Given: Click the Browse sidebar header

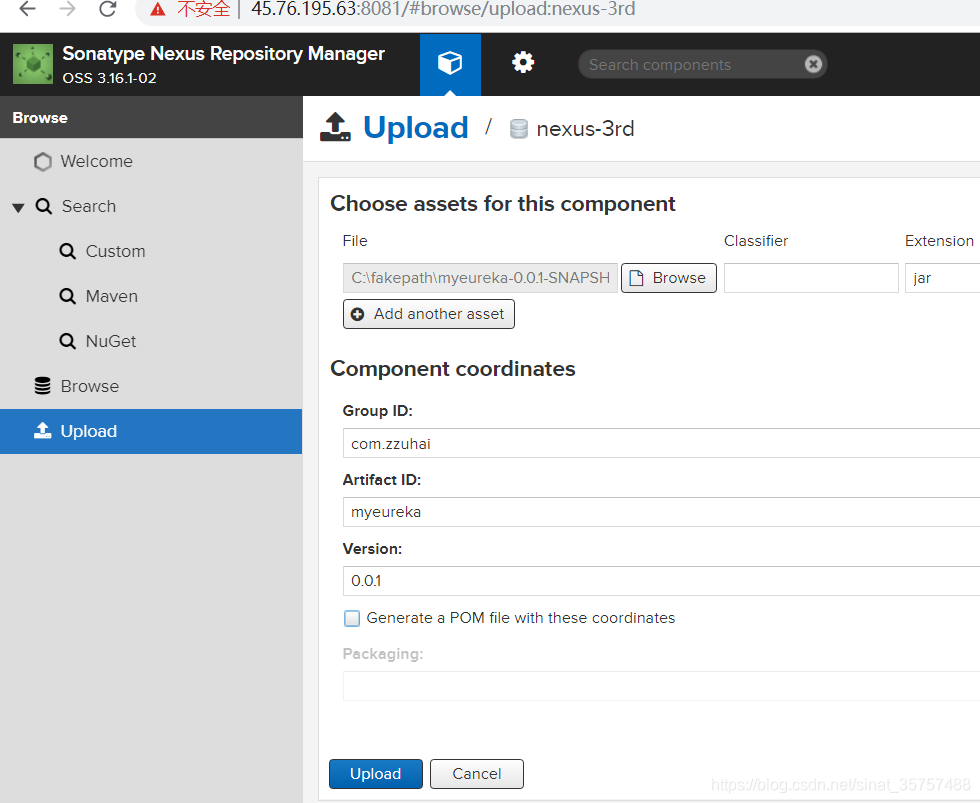Looking at the screenshot, I should pos(151,117).
